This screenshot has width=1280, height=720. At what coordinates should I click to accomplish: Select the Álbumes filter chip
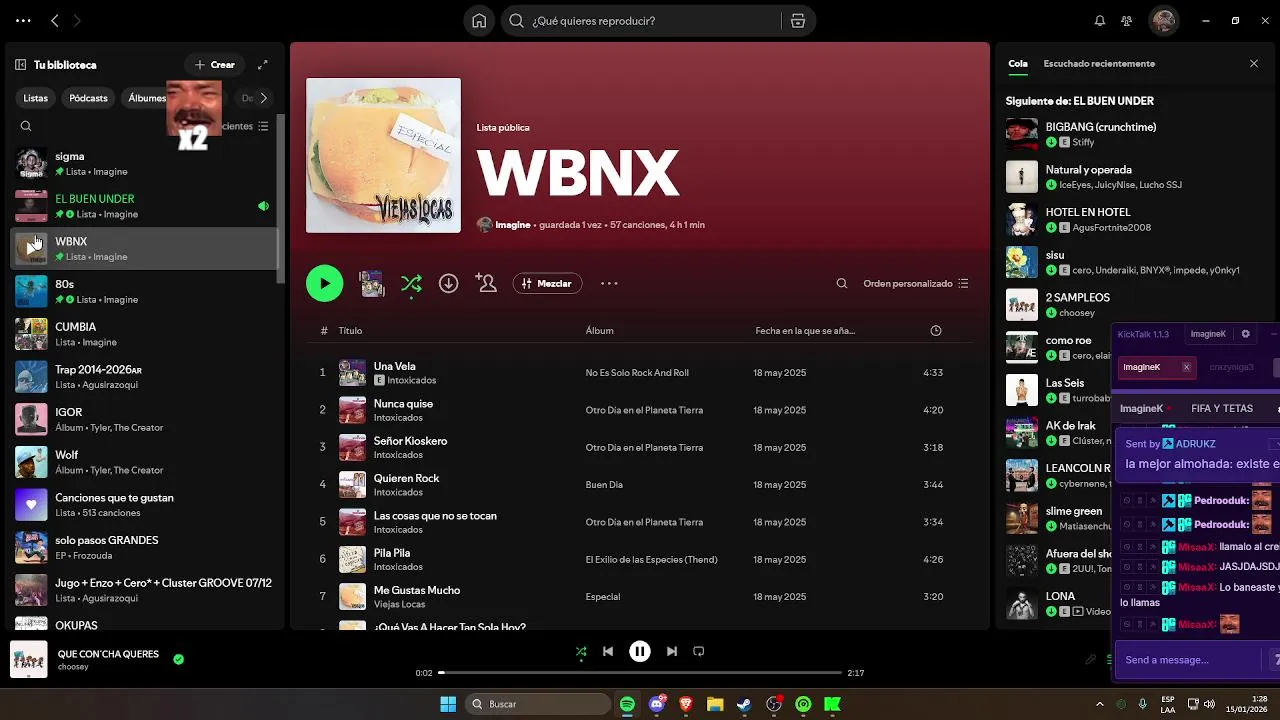(147, 98)
